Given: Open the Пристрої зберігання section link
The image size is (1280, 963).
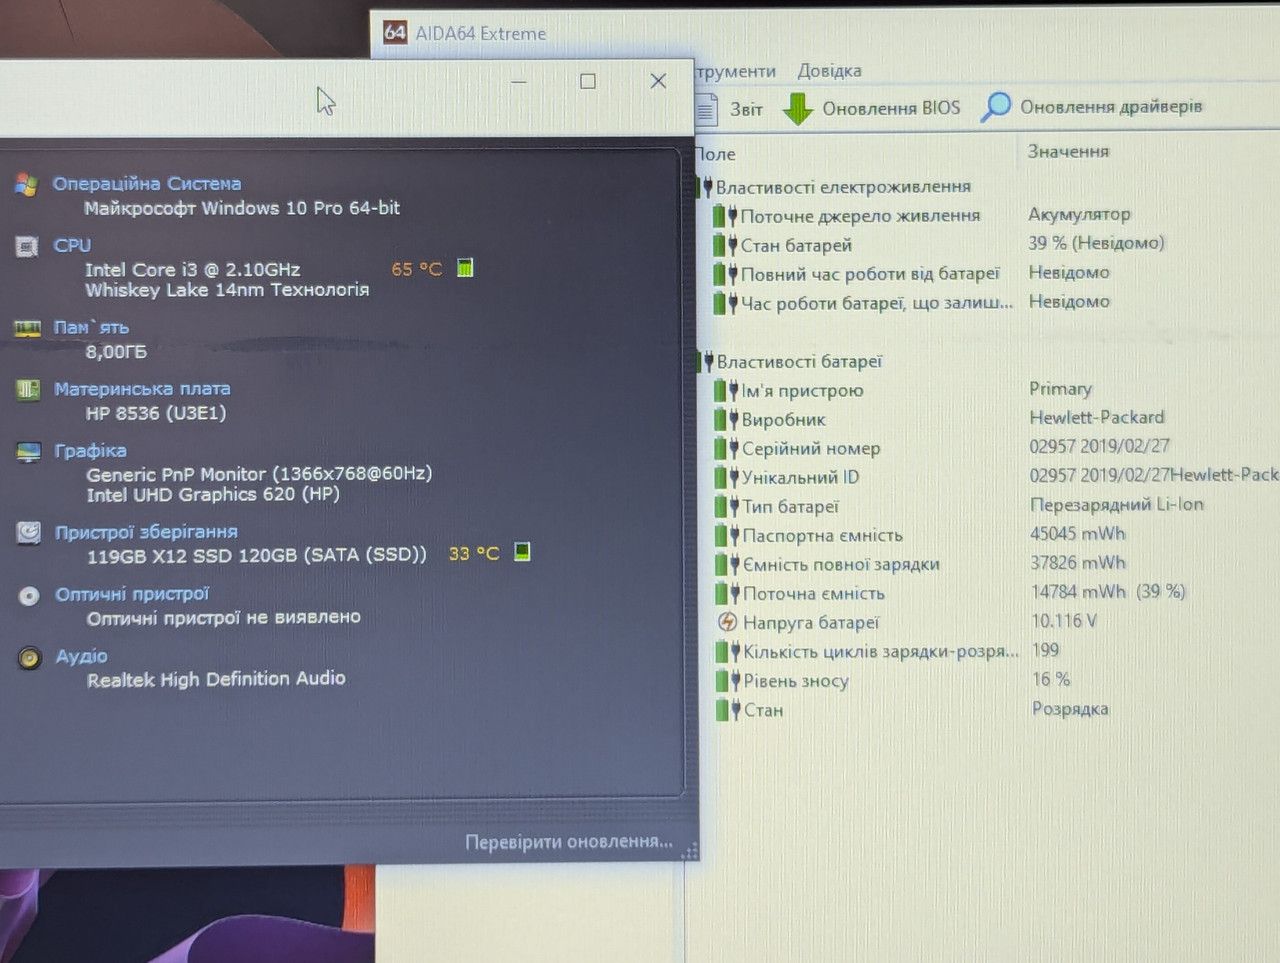Looking at the screenshot, I should point(146,532).
